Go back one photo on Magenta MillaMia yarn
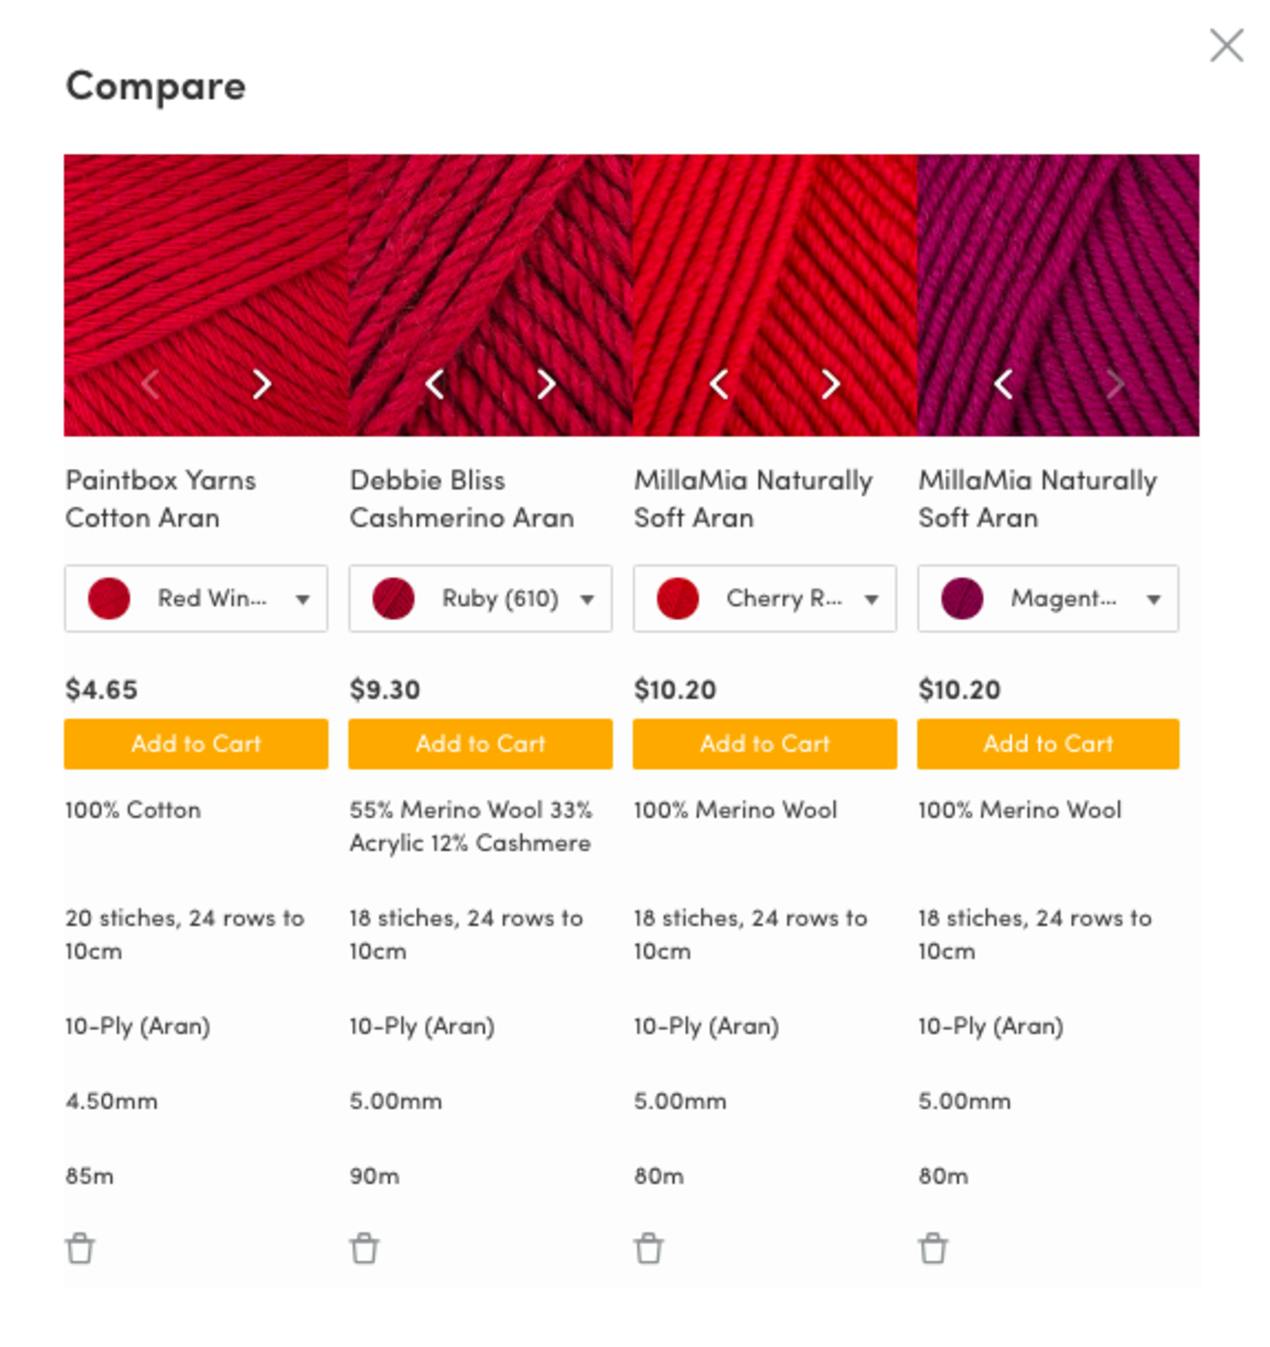The width and height of the screenshot is (1270, 1347). [1003, 383]
